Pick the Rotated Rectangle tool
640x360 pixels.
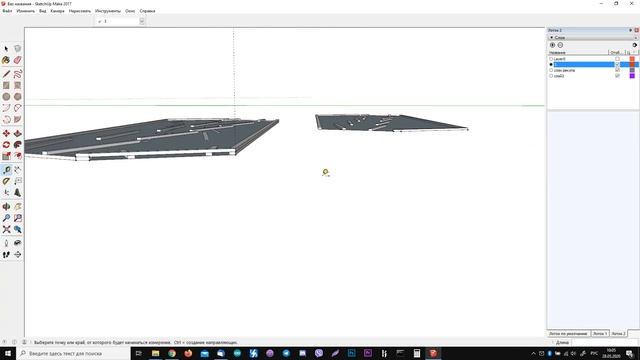(18, 85)
